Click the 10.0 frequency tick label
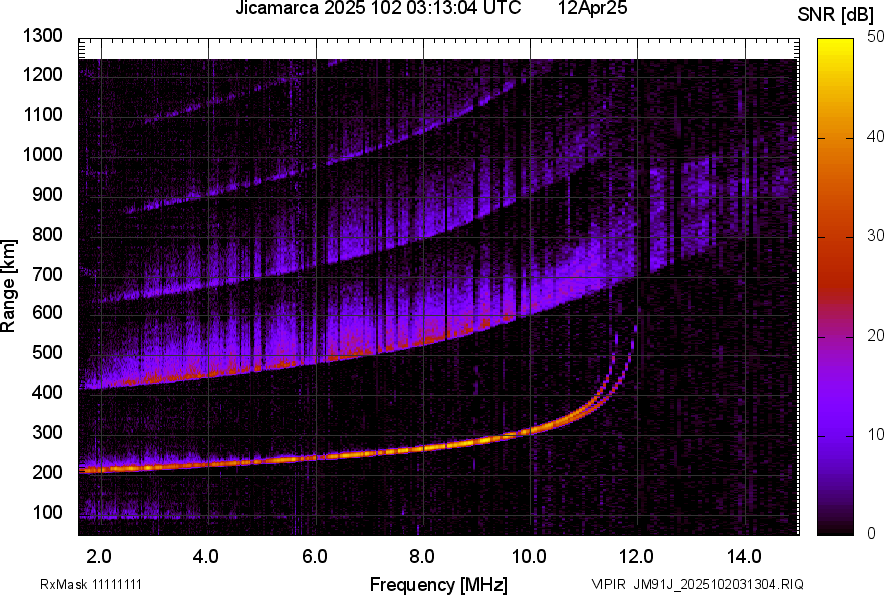884x595 pixels. pos(529,556)
